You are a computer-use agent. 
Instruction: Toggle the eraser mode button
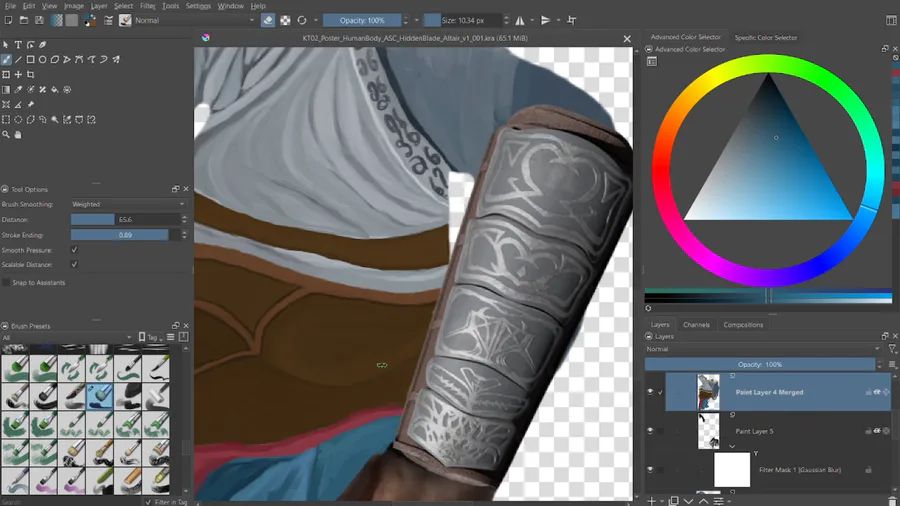coord(268,20)
